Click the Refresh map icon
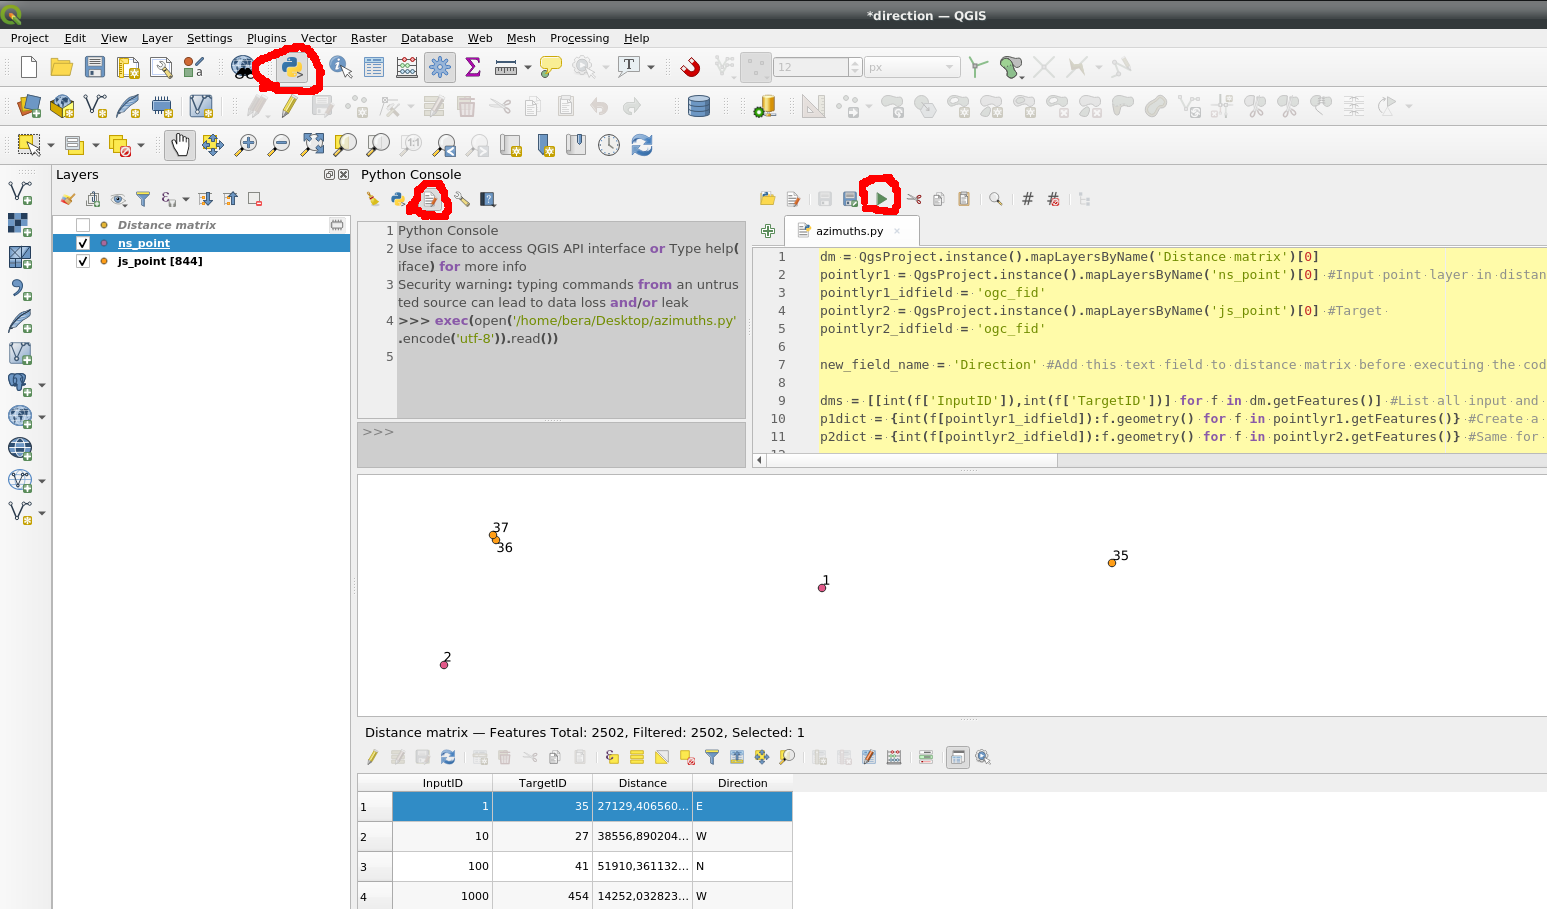This screenshot has width=1547, height=909. [x=642, y=145]
